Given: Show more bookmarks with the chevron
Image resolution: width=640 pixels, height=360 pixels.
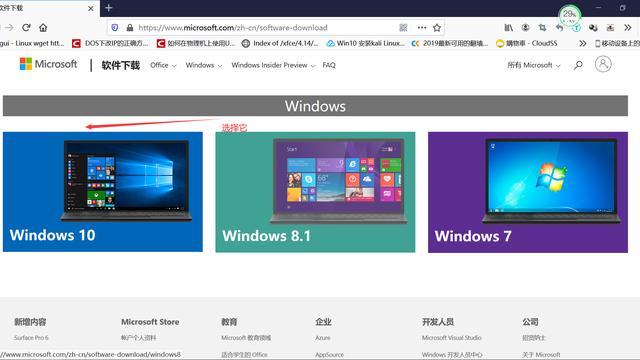Looking at the screenshot, I should tap(583, 43).
